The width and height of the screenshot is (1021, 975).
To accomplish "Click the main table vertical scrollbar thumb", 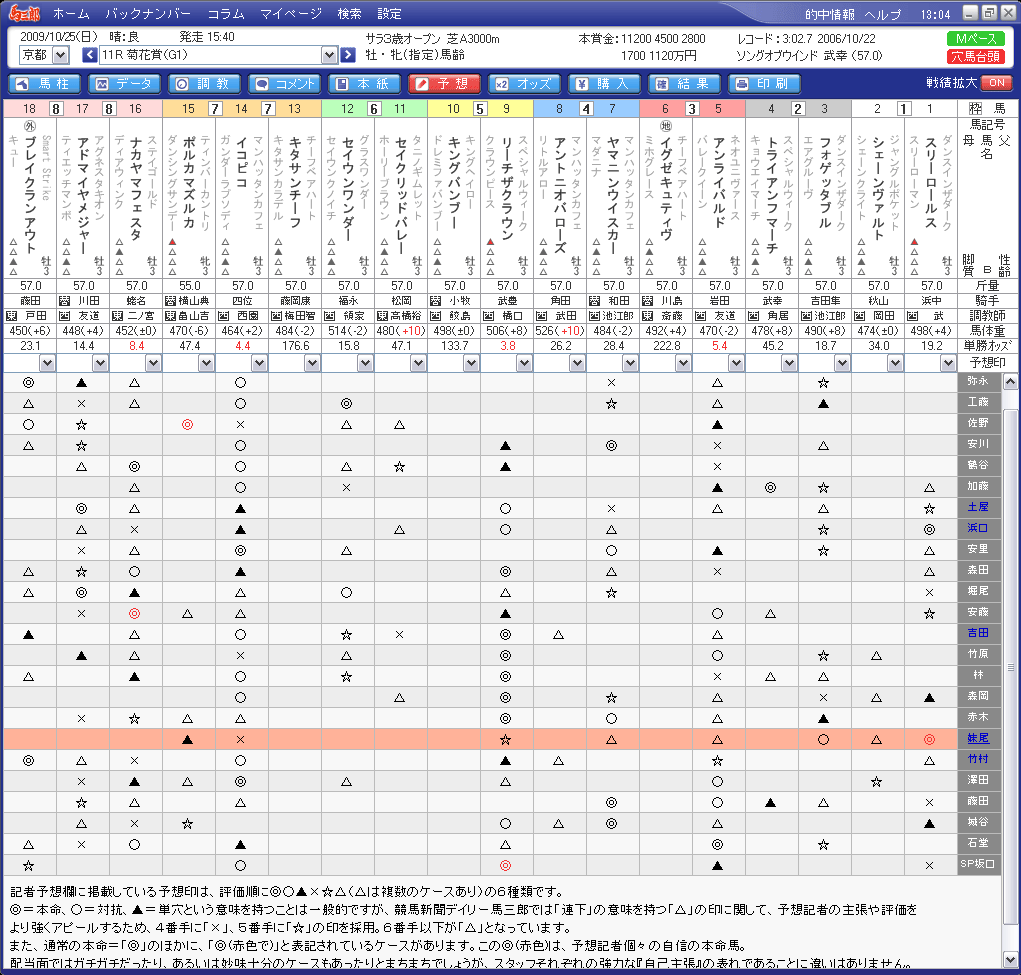I will (x=1011, y=667).
